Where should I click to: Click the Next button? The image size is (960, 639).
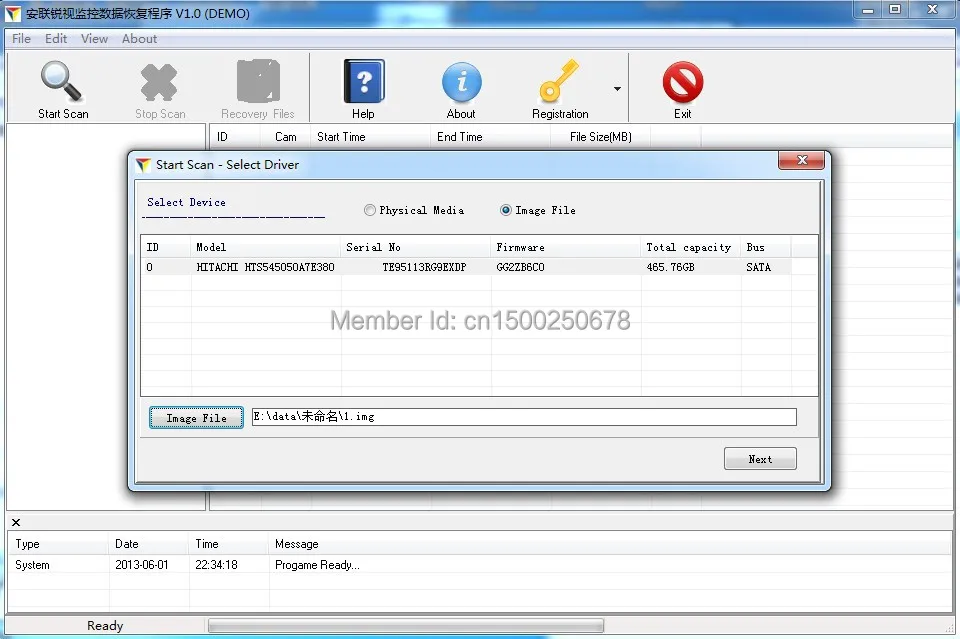(760, 458)
